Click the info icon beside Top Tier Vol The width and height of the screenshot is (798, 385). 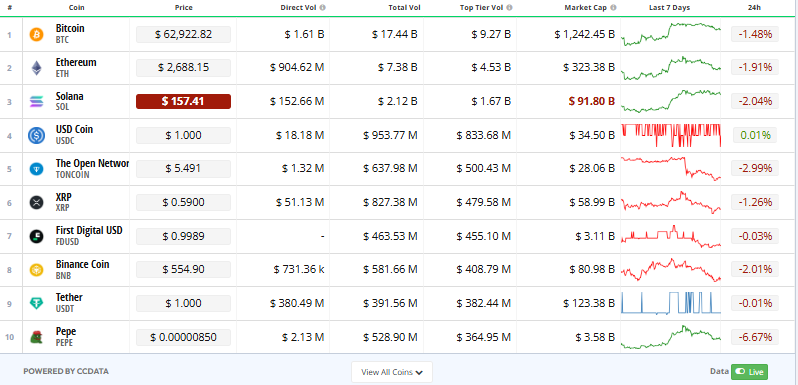[509, 8]
